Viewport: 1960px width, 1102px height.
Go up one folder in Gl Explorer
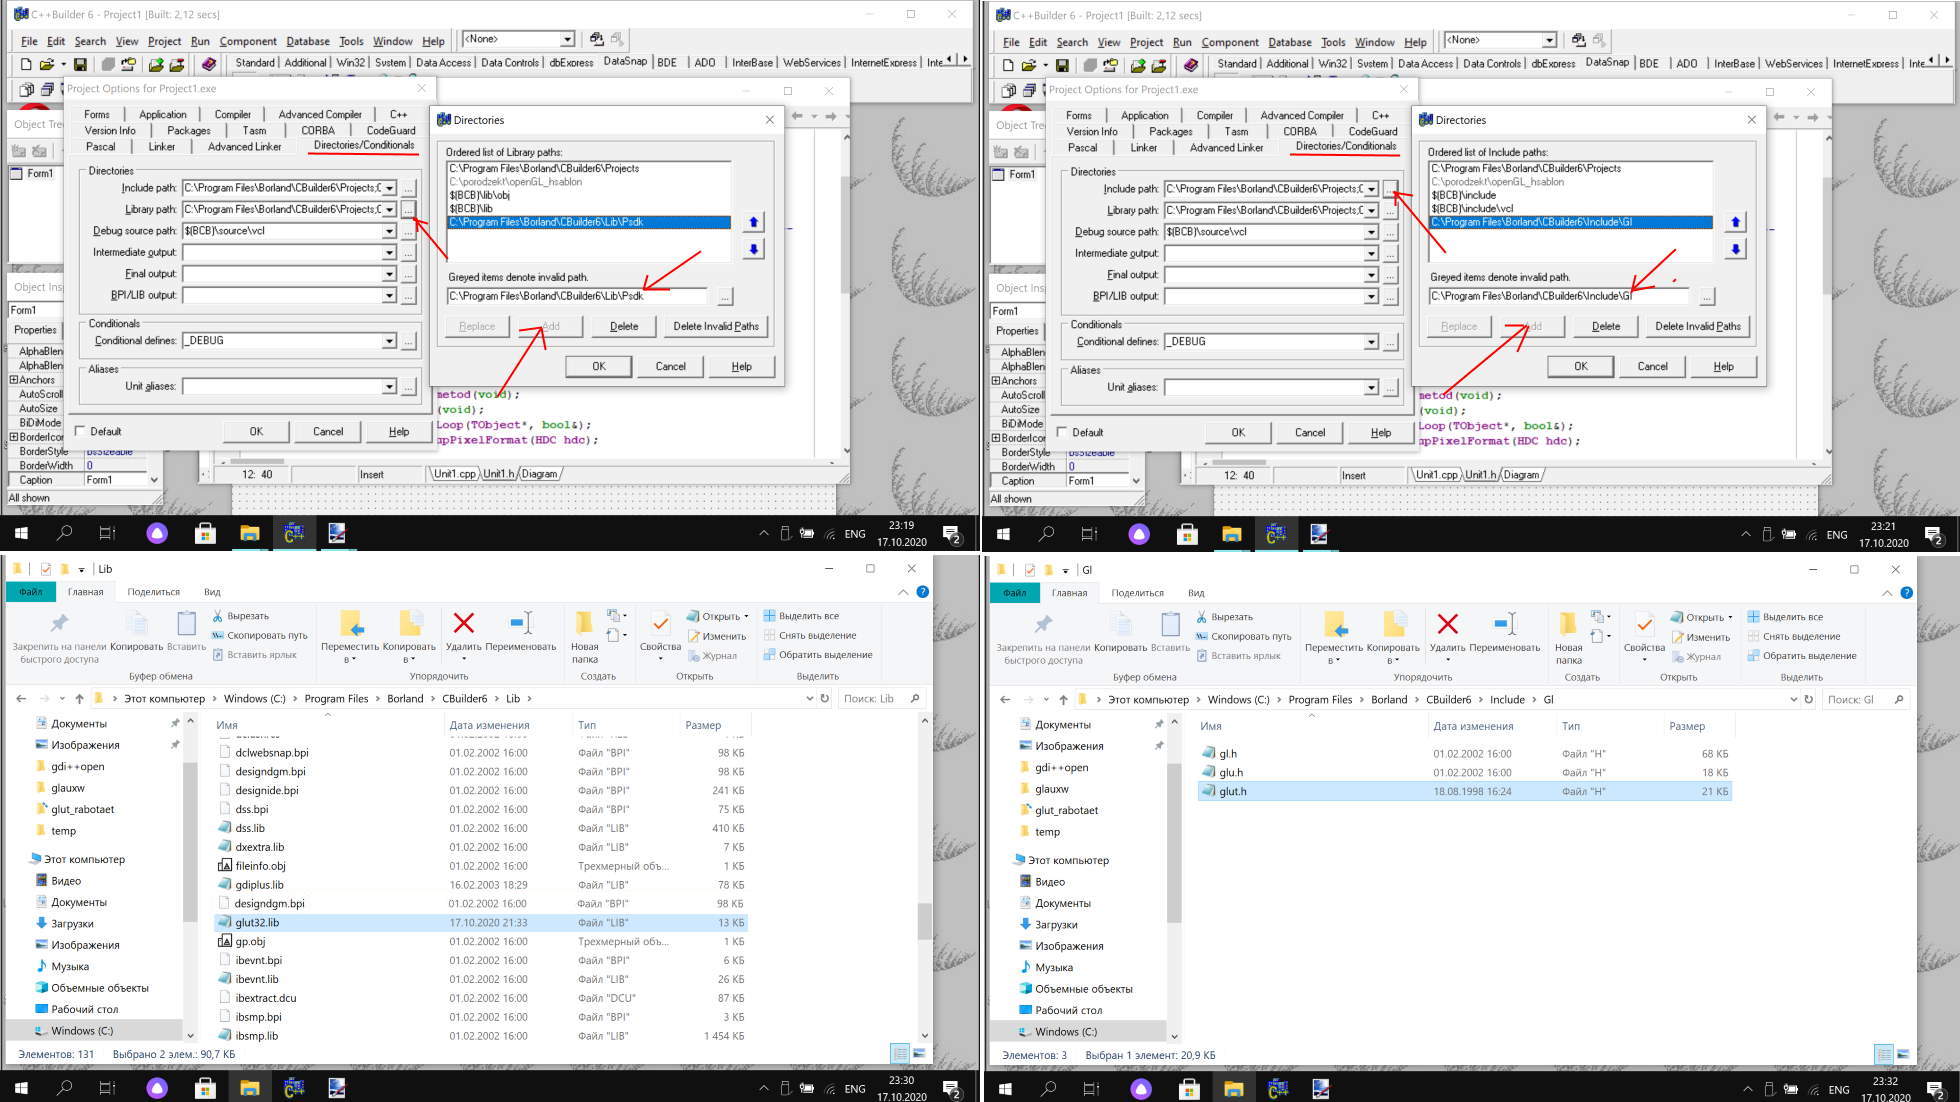pyautogui.click(x=1063, y=699)
